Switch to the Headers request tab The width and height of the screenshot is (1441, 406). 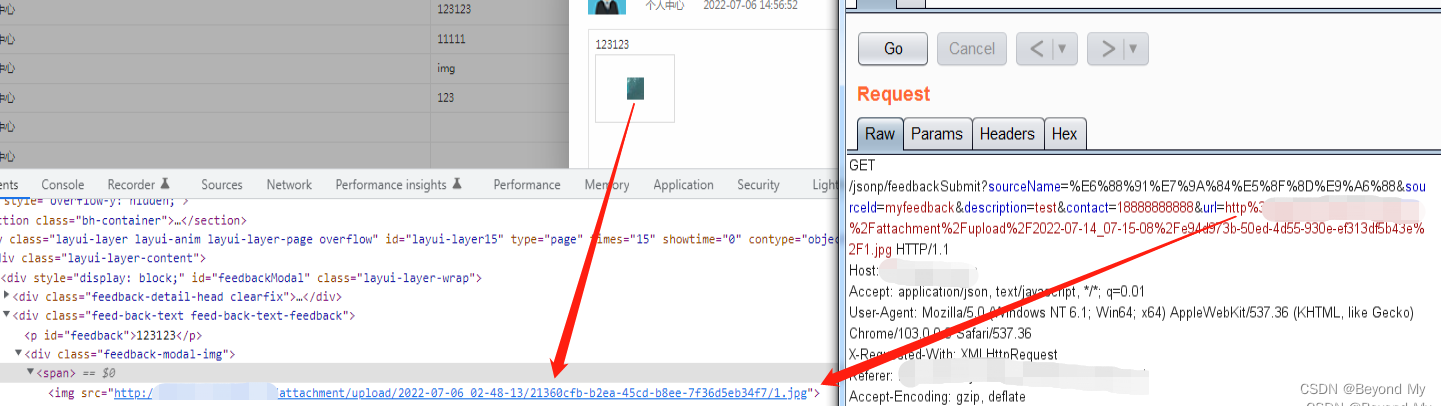coord(1007,134)
